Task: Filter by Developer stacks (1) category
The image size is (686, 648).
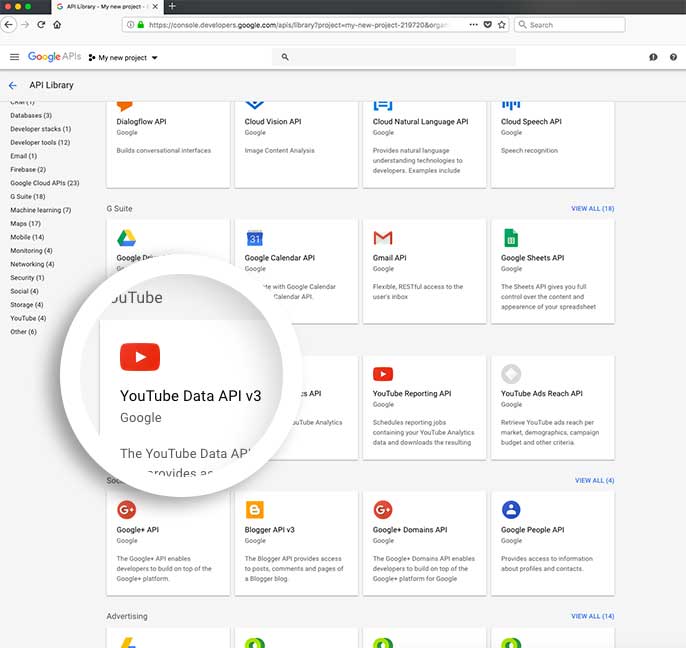Action: [x=41, y=129]
